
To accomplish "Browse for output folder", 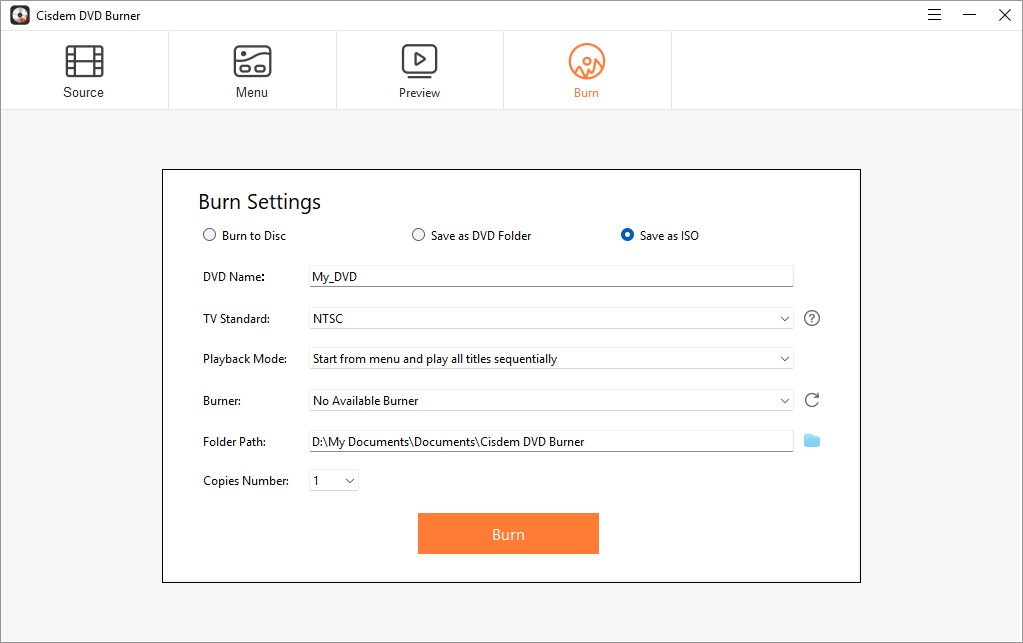I will pos(812,441).
